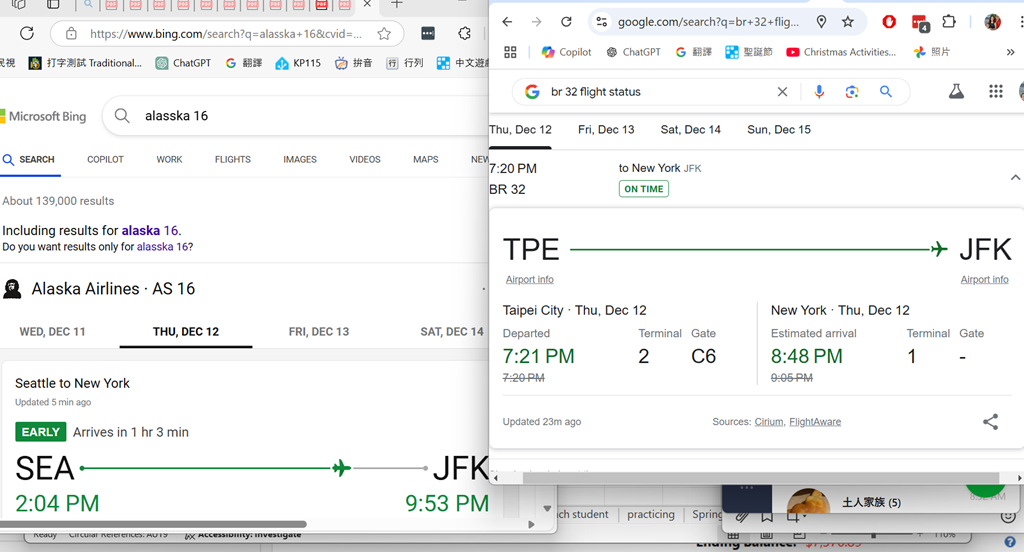This screenshot has height=552, width=1024.
Task: Click the Bing magnifier search icon
Action: coord(122,116)
